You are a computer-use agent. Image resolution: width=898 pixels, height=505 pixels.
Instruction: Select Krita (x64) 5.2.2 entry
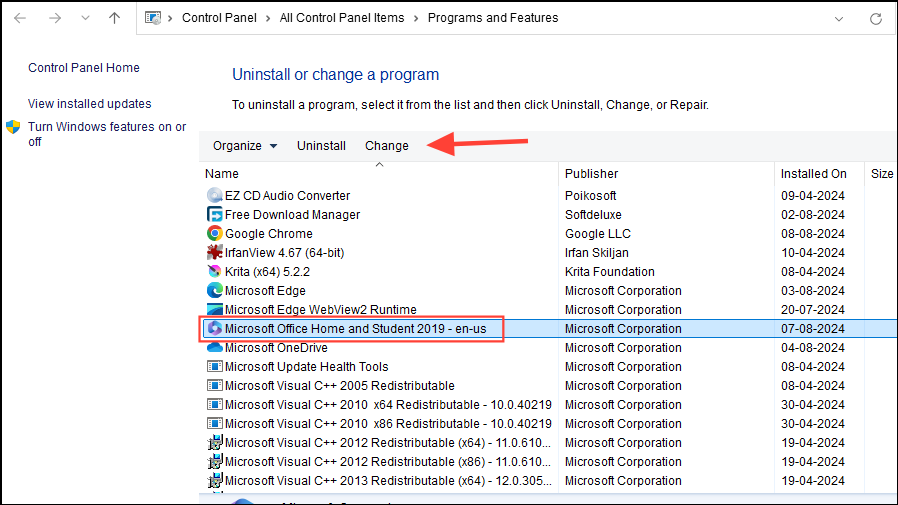(x=267, y=271)
